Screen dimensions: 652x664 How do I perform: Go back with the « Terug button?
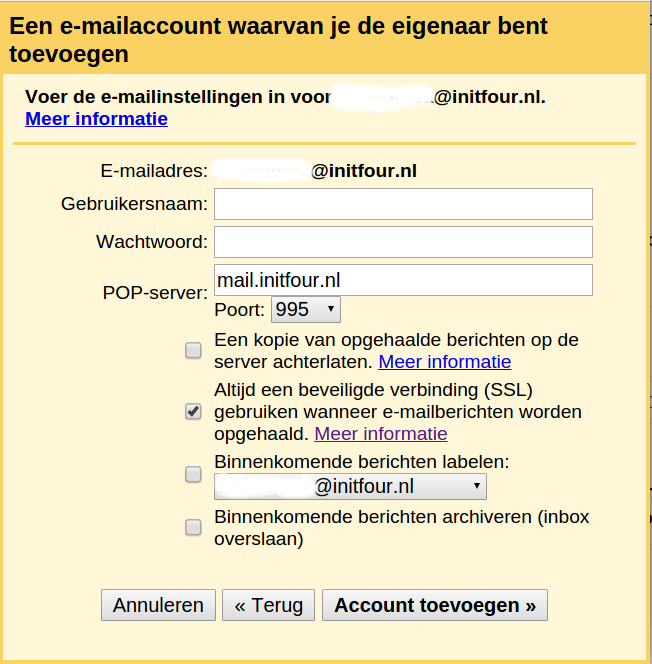pos(268,605)
